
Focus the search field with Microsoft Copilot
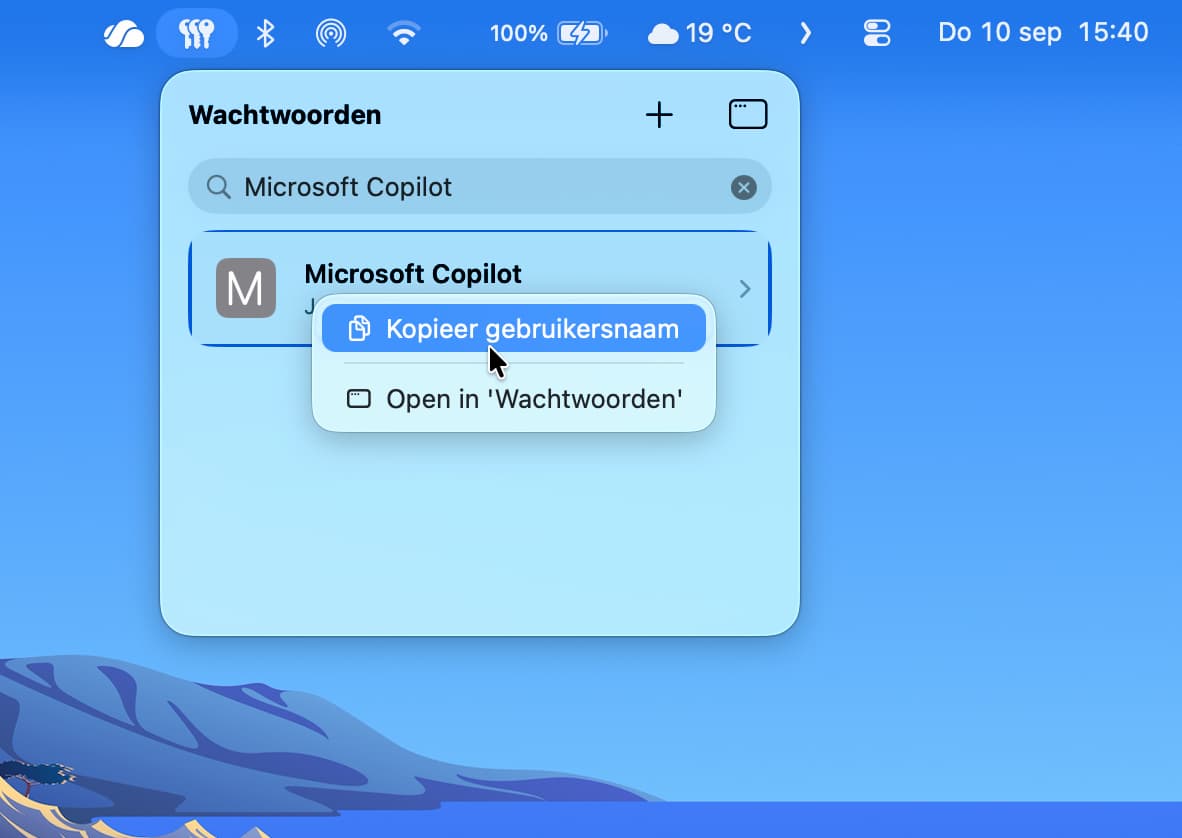pyautogui.click(x=479, y=186)
